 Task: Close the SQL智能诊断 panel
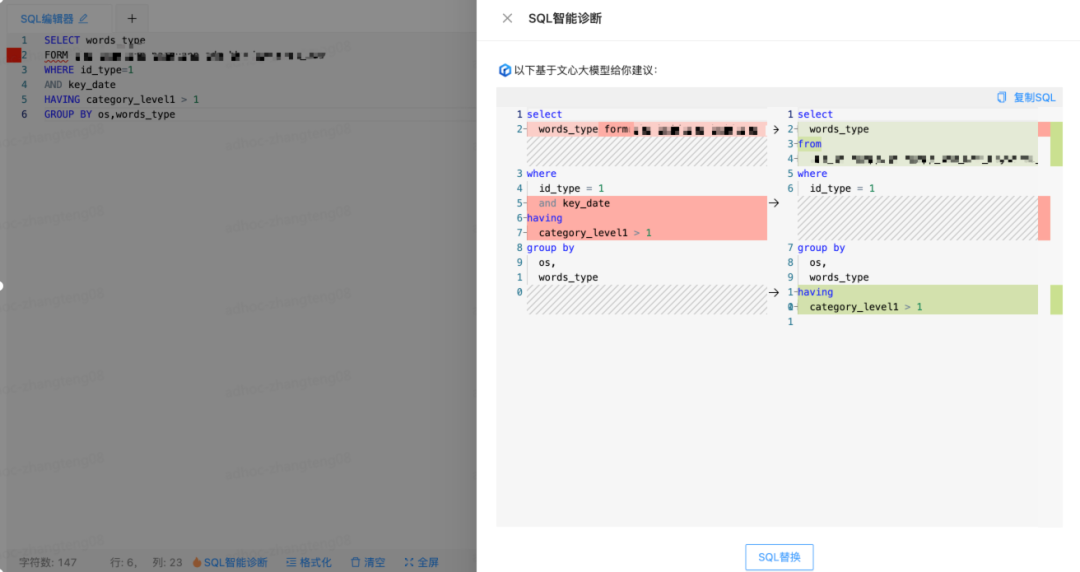[x=507, y=19]
